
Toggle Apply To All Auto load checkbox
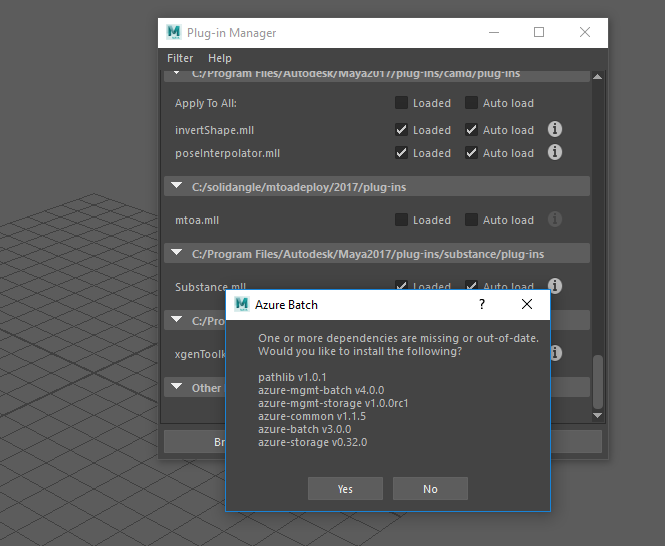471,103
